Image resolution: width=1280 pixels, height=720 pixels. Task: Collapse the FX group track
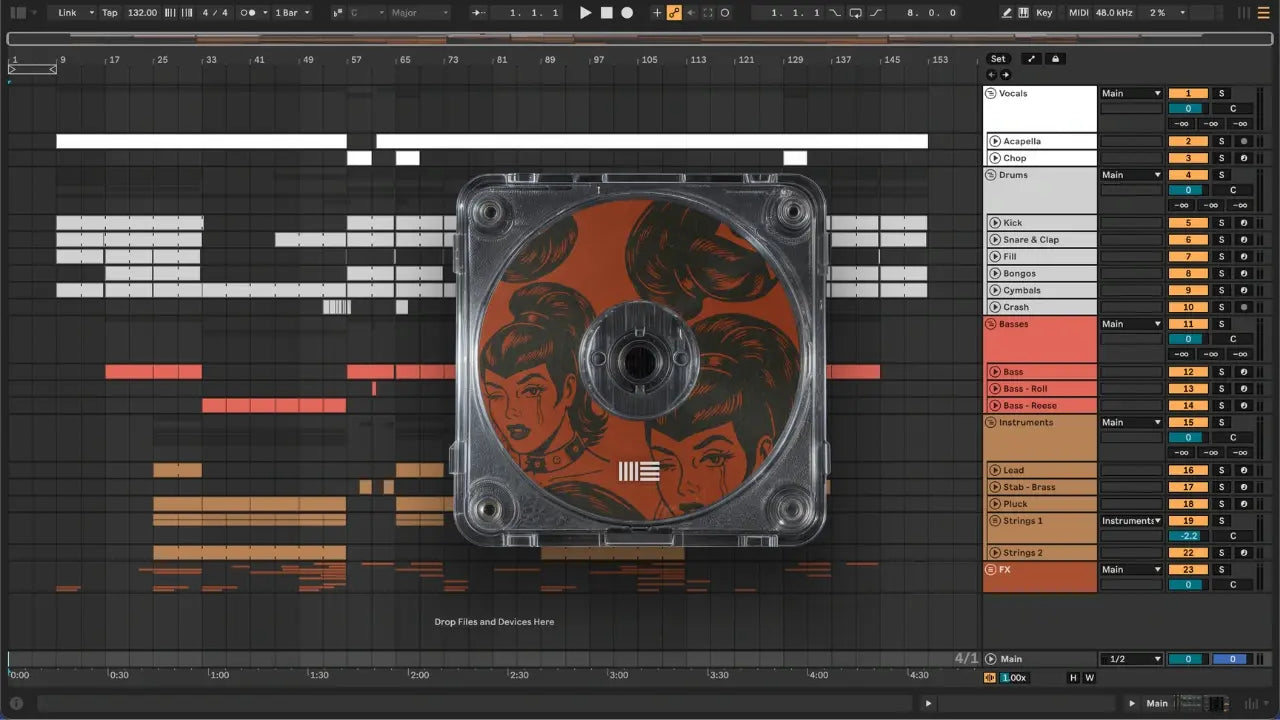(992, 569)
